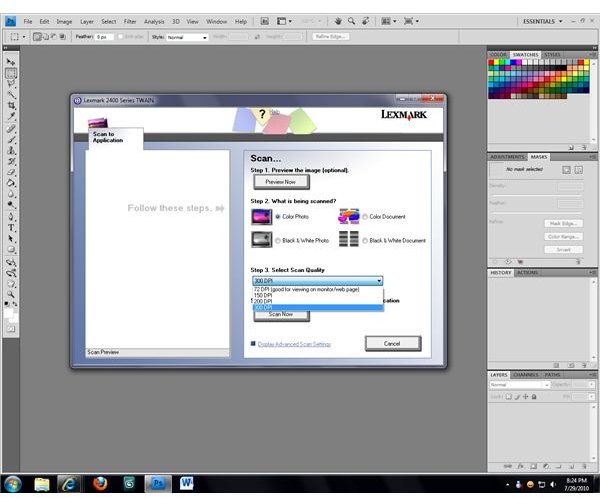
Task: Select the Magic Wand tool
Action: (x=11, y=94)
